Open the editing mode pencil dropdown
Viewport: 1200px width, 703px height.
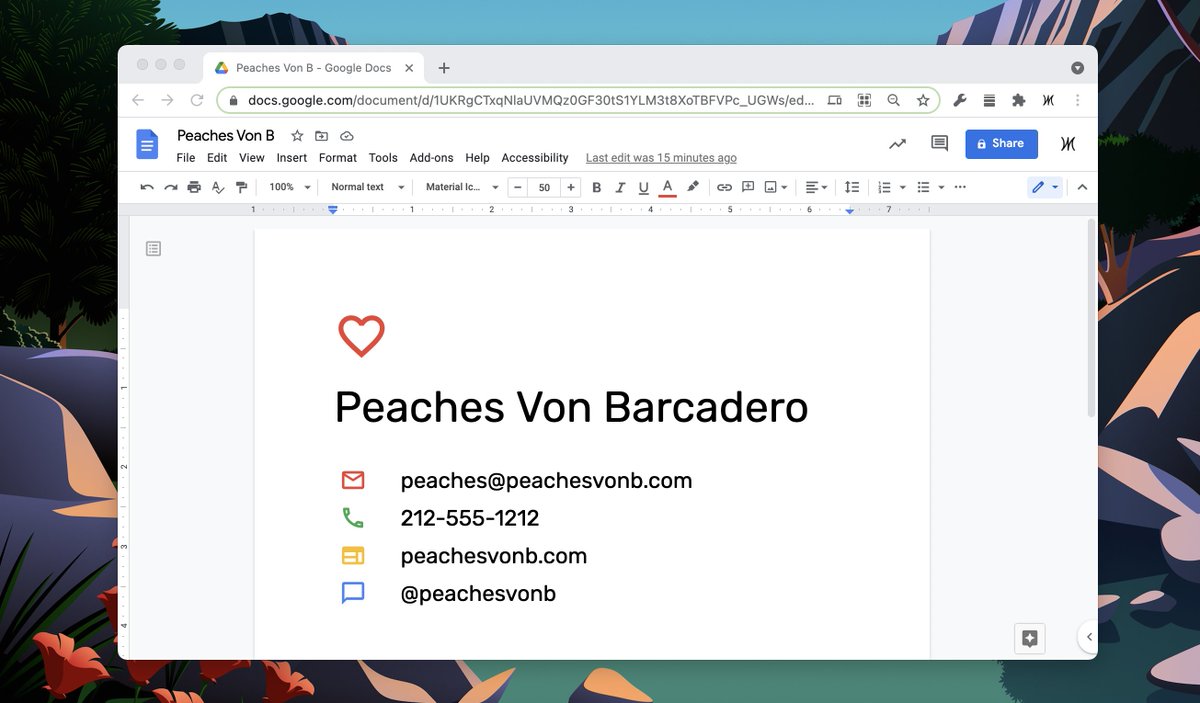tap(1045, 187)
